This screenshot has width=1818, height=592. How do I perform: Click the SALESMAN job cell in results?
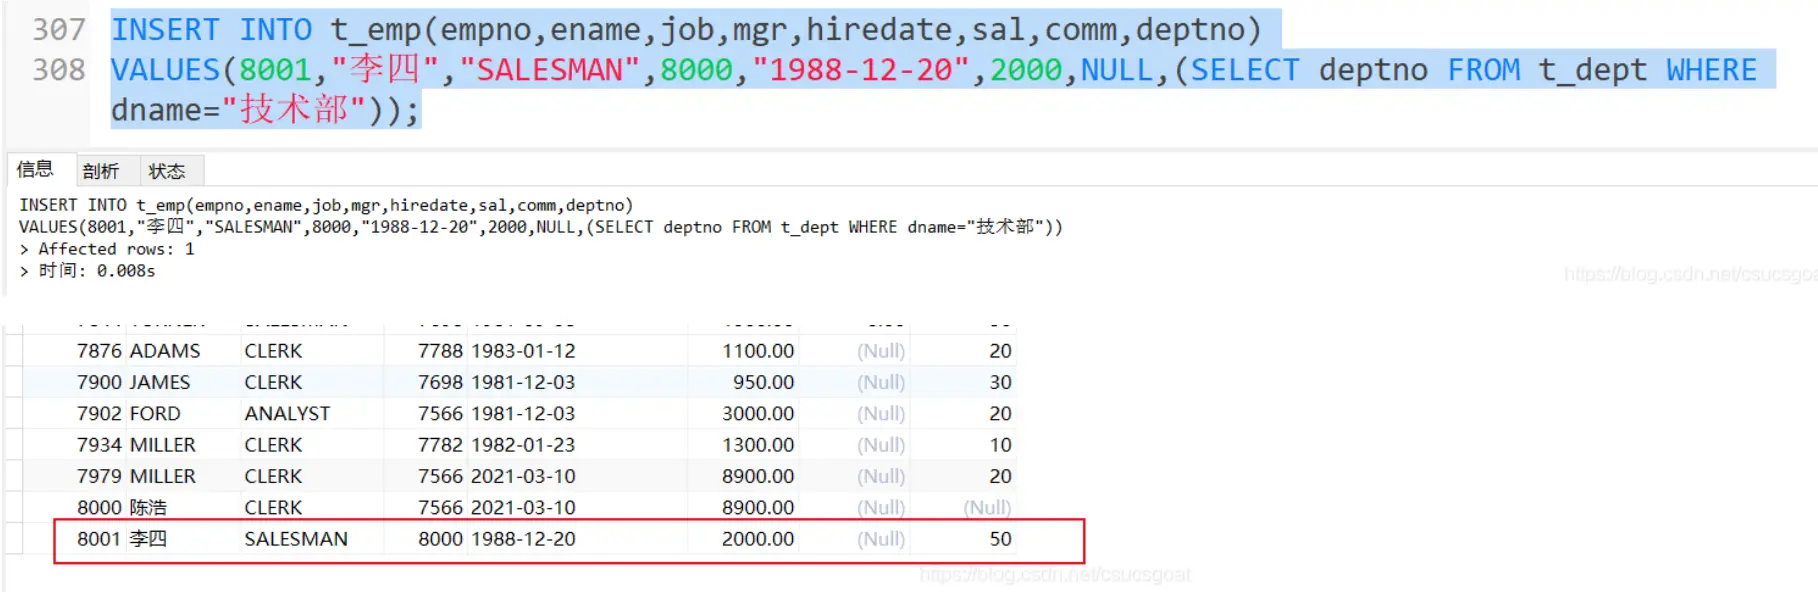pos(296,539)
